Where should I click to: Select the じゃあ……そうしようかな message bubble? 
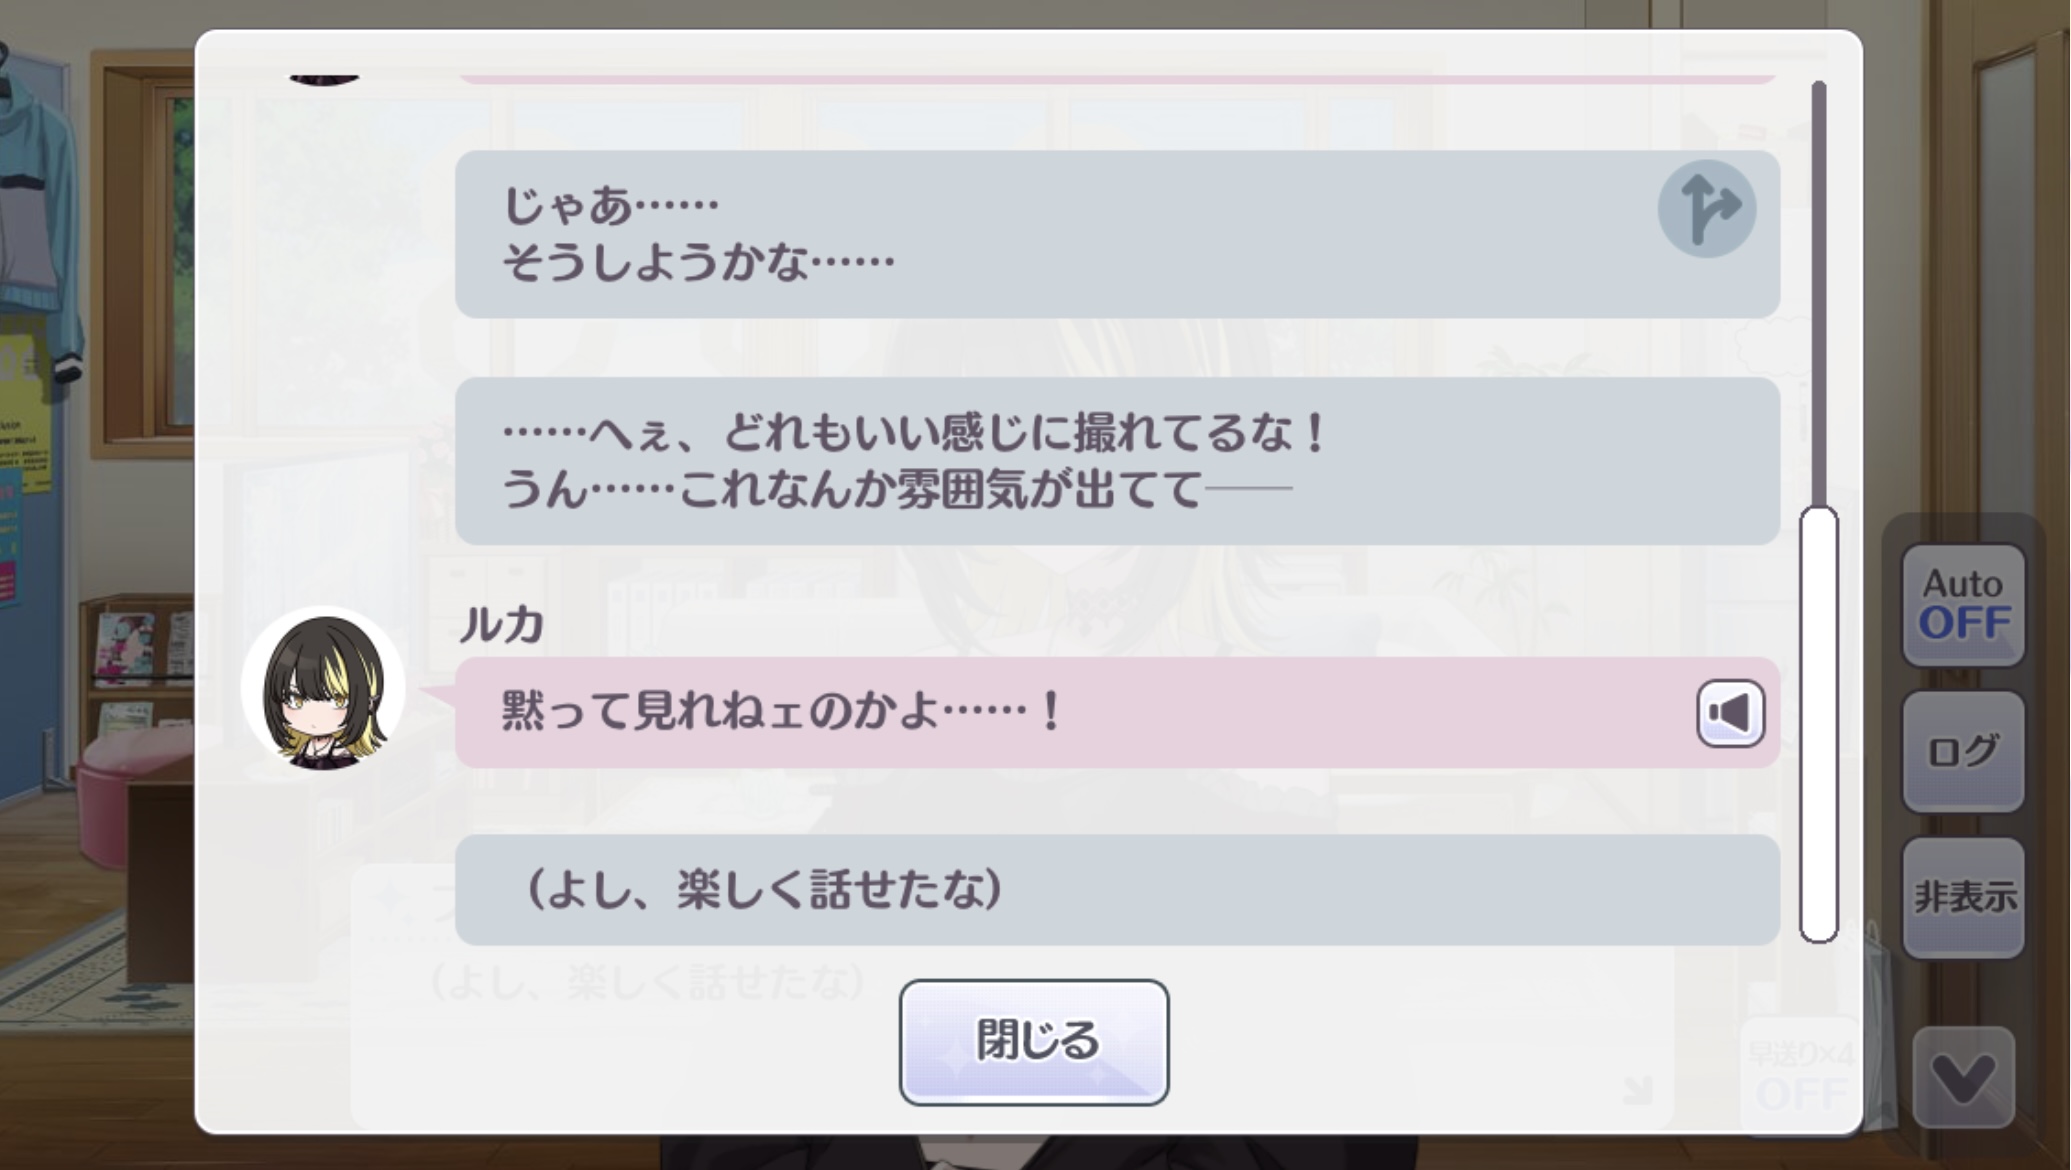point(1117,234)
